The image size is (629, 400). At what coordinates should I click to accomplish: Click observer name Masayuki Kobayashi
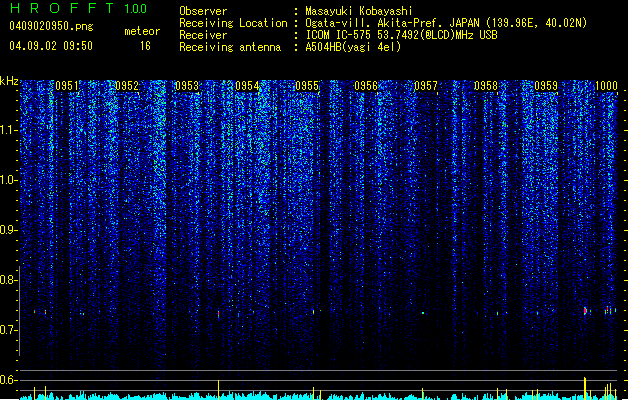[x=359, y=11]
